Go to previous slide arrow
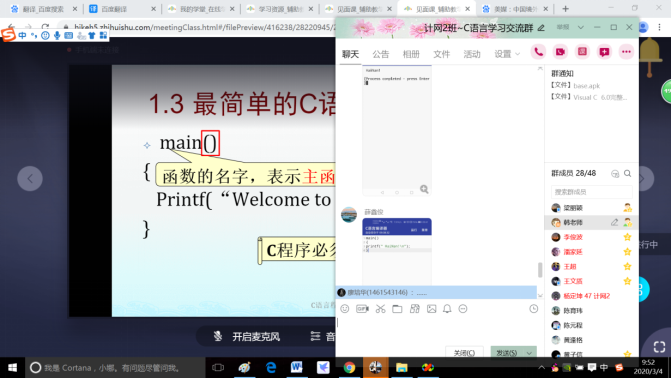671x378 pixels. pyautogui.click(x=30, y=179)
